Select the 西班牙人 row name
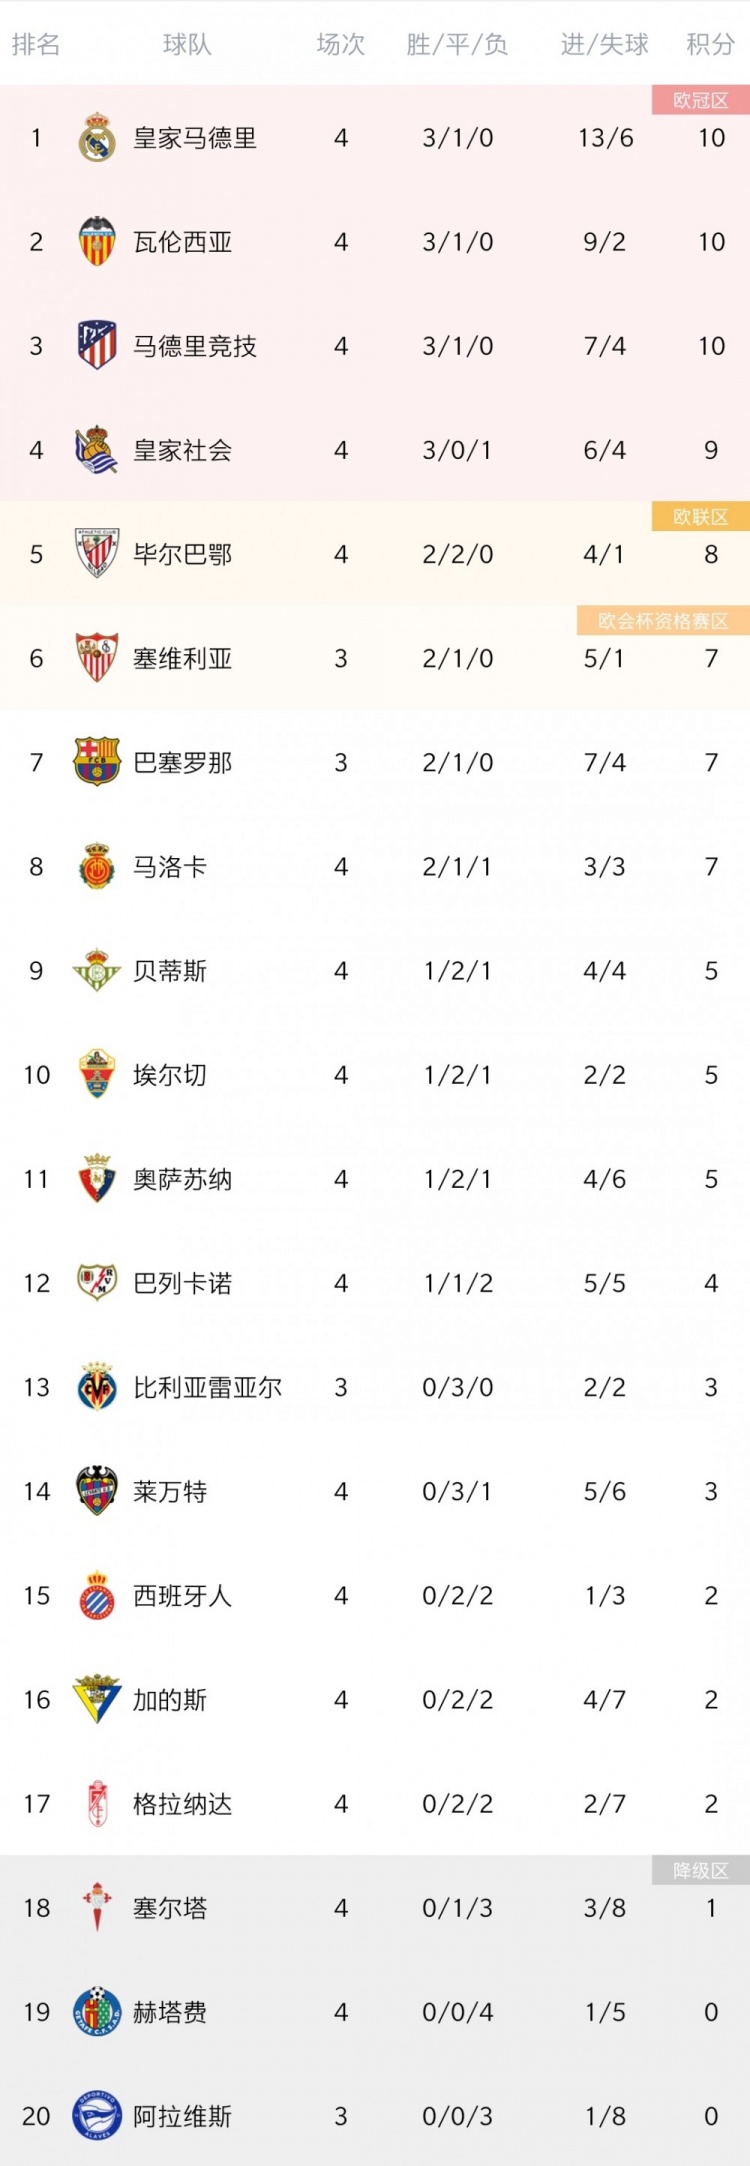The image size is (750, 2166). 183,1595
